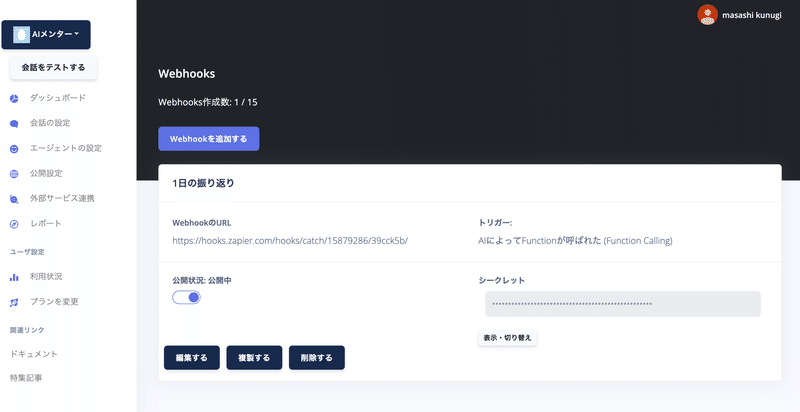This screenshot has height=412, width=800.
Task: Click 編集する button
Action: [x=192, y=357]
